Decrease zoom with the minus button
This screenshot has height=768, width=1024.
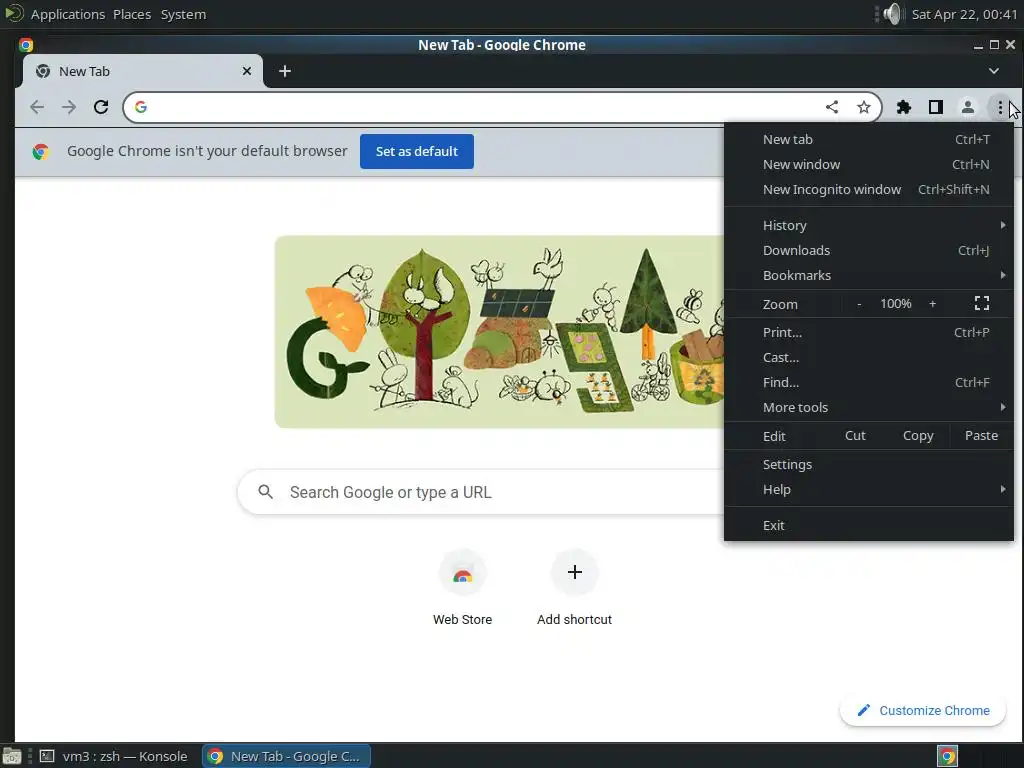point(859,304)
